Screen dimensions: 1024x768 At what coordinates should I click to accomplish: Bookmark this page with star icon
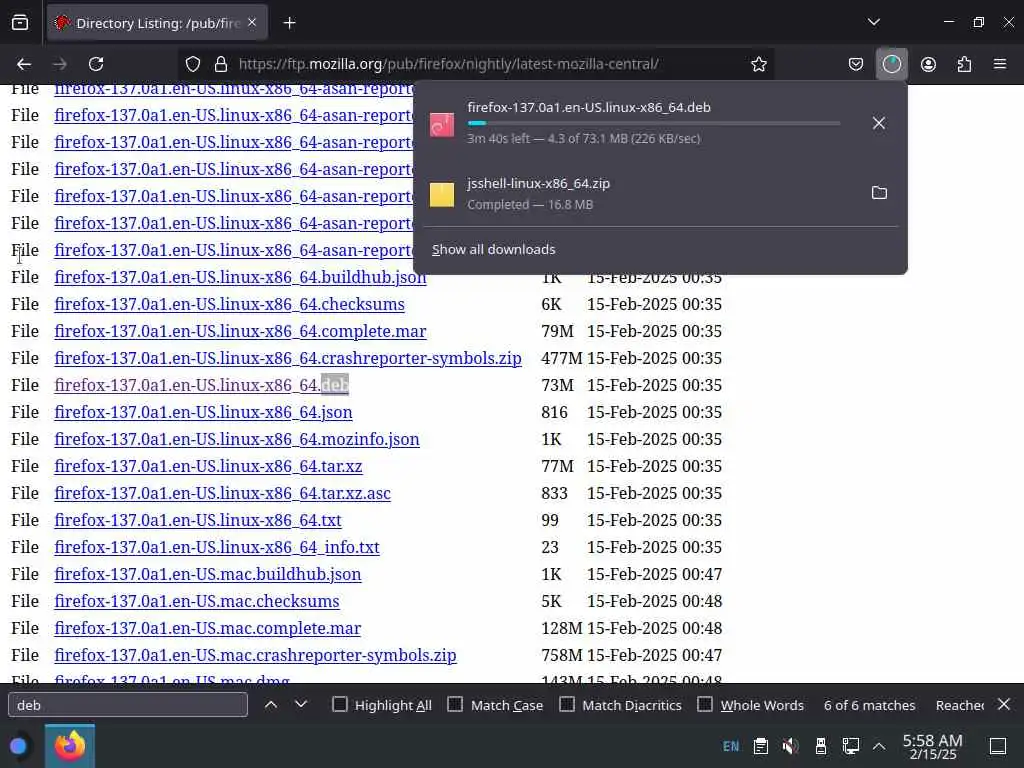(x=758, y=64)
